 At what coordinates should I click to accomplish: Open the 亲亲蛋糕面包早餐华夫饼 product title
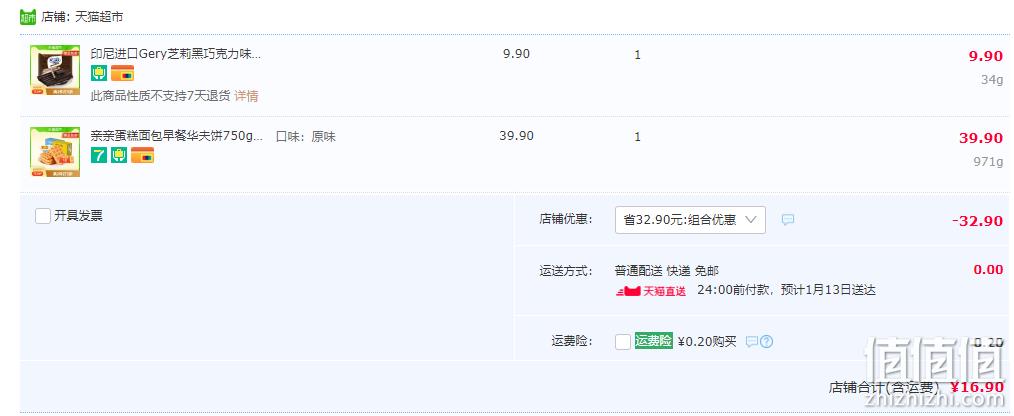[x=177, y=137]
